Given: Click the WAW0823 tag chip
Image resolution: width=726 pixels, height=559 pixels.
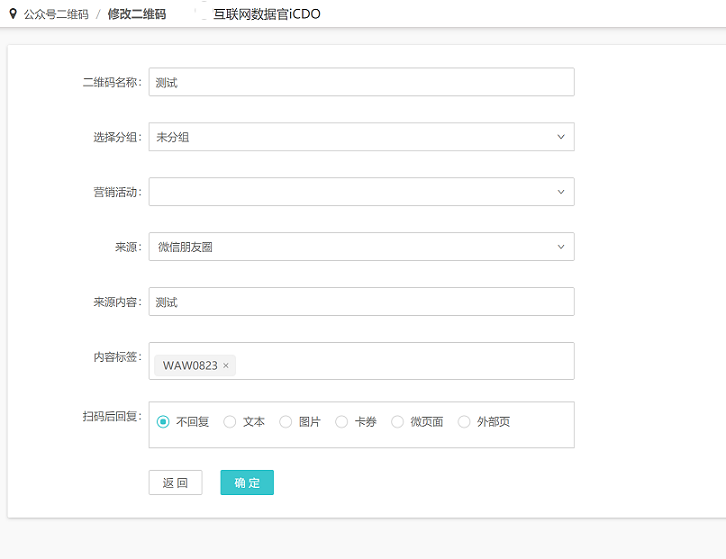Looking at the screenshot, I should pyautogui.click(x=189, y=366).
